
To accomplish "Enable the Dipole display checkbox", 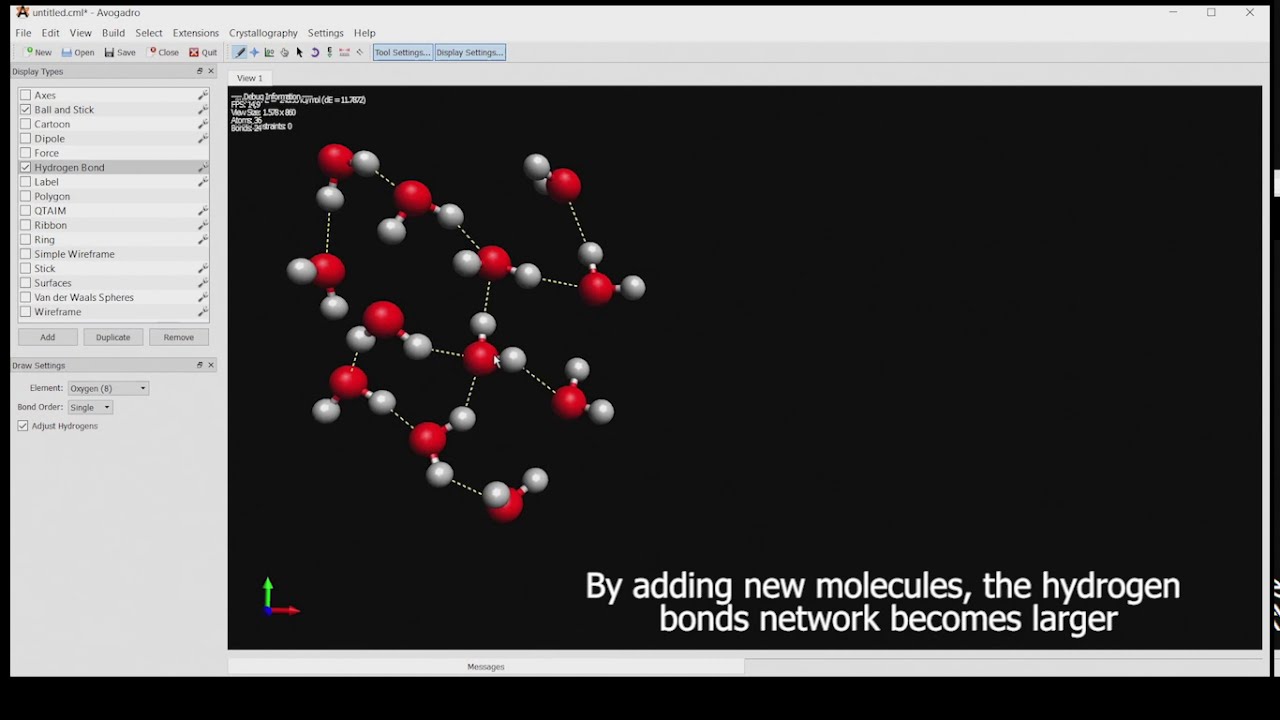I will 26,139.
